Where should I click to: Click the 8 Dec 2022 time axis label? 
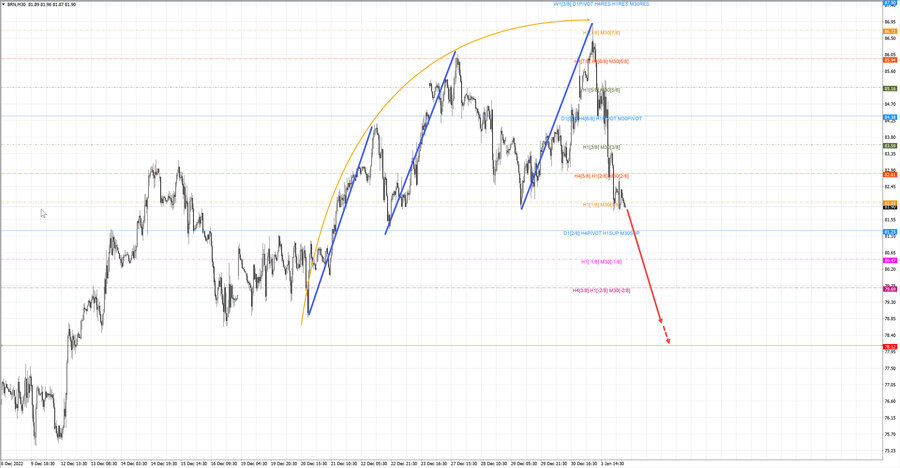point(12,463)
